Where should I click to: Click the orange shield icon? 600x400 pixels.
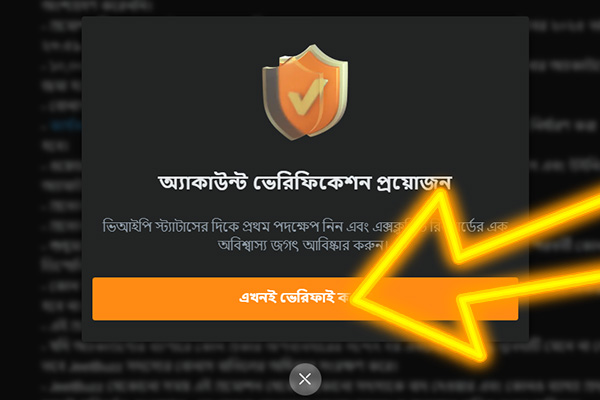point(305,92)
